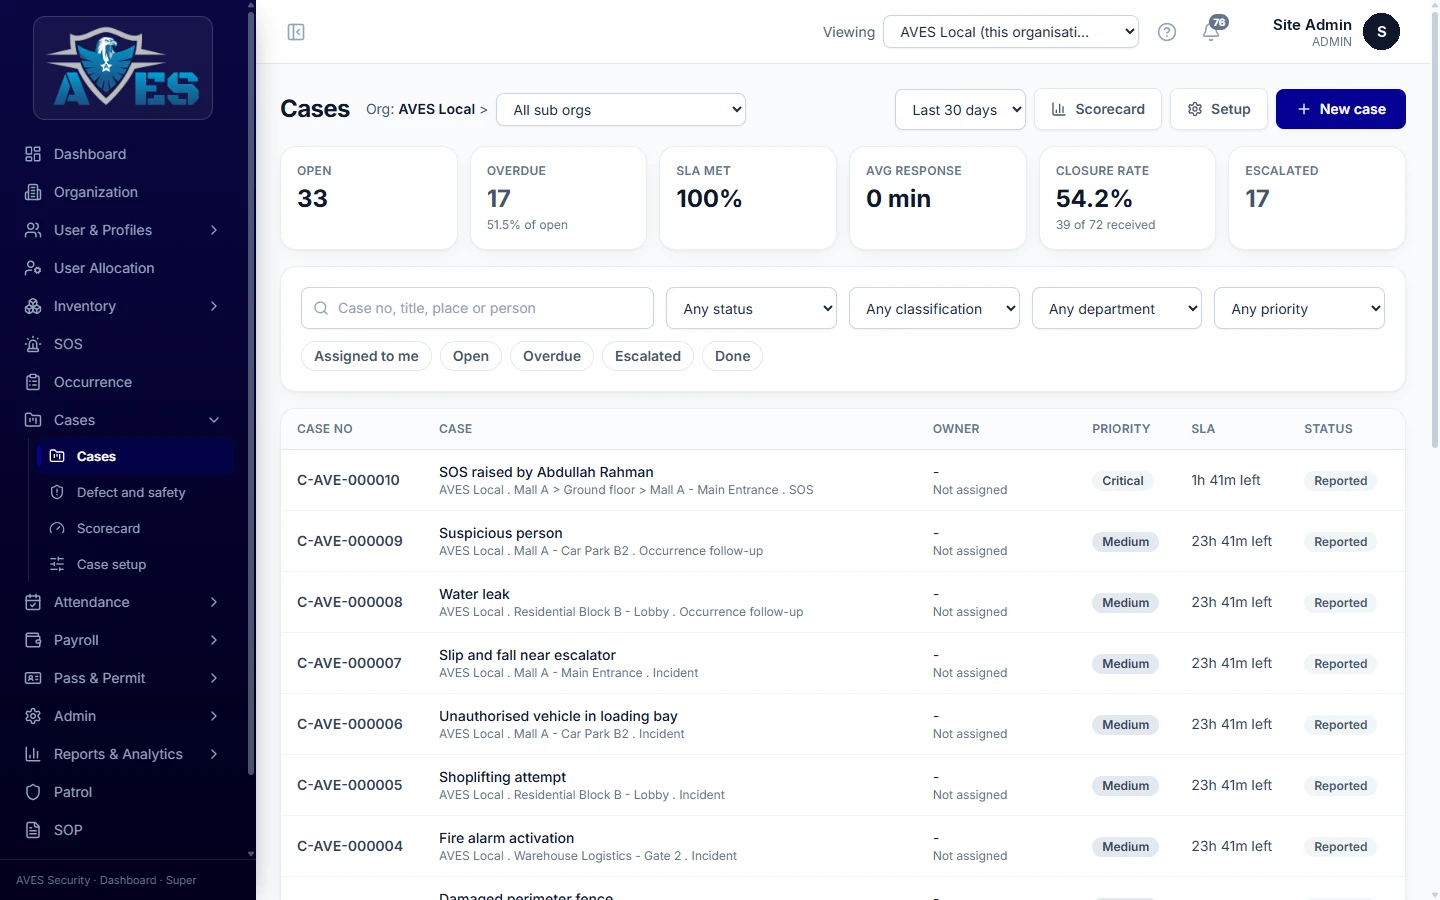
Task: Expand Reports & Analytics menu
Action: click(x=122, y=754)
